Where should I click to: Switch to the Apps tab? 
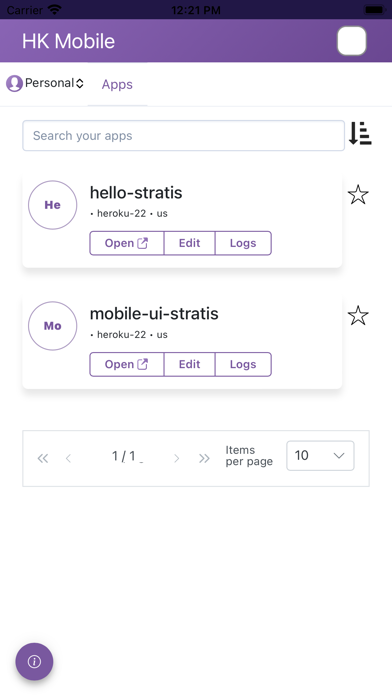pos(117,84)
